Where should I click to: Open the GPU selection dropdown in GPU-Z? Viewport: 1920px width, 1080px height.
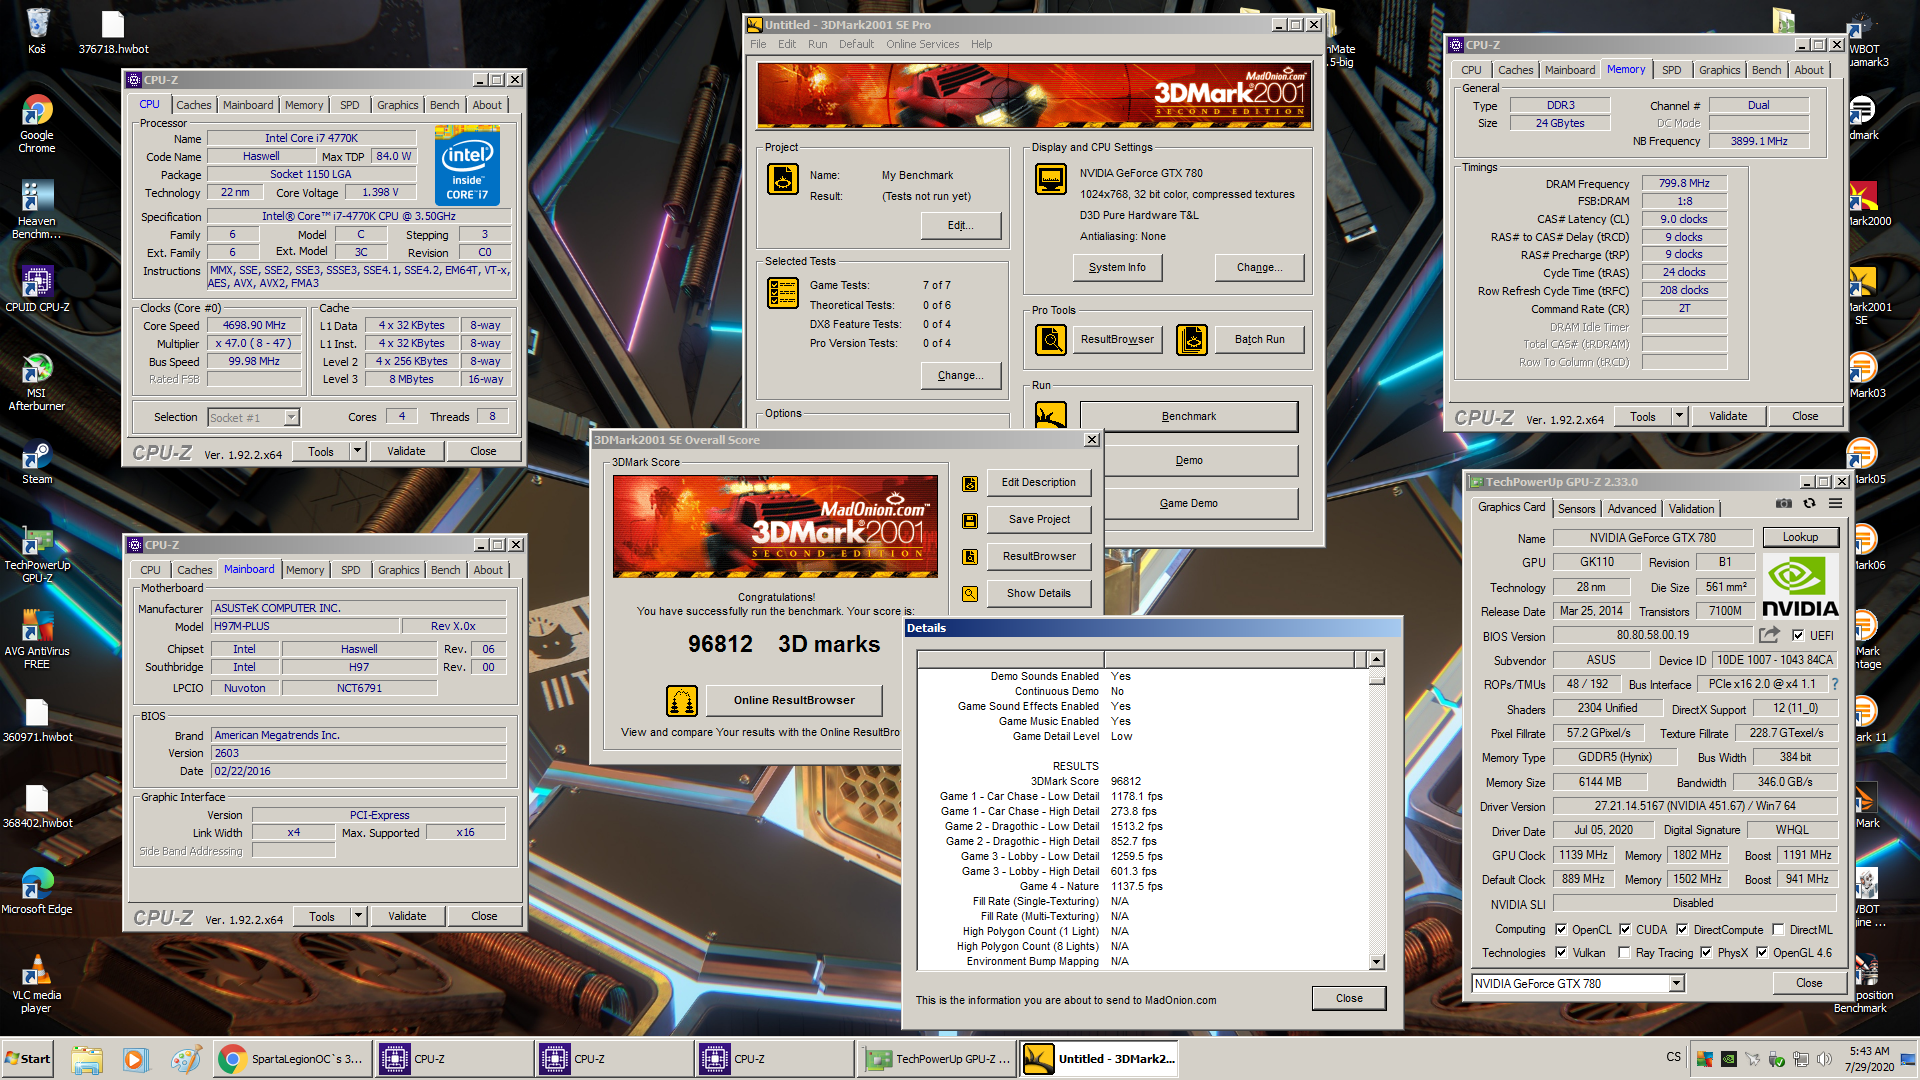[x=1676, y=984]
